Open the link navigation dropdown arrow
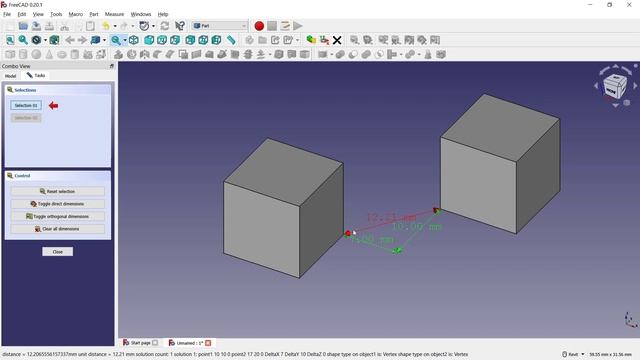The width and height of the screenshot is (640, 360). click(x=104, y=40)
